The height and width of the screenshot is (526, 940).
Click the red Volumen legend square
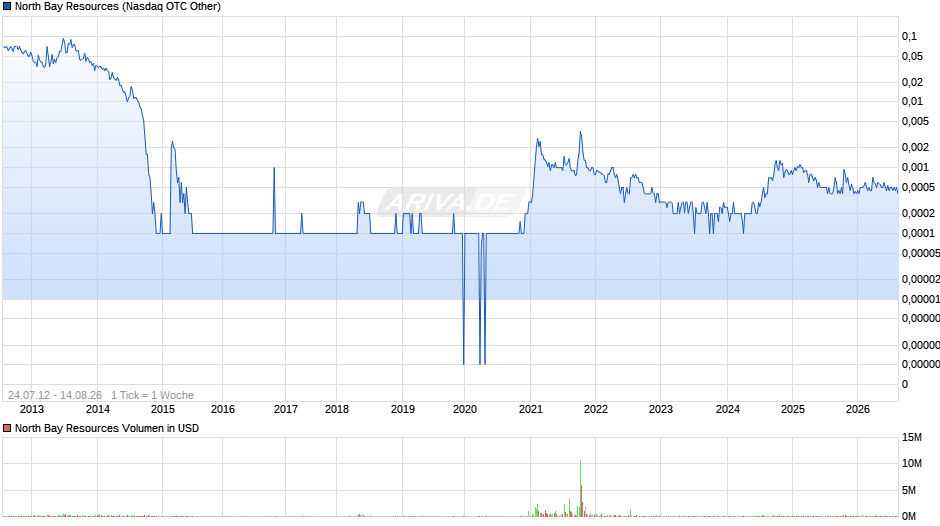click(7, 428)
